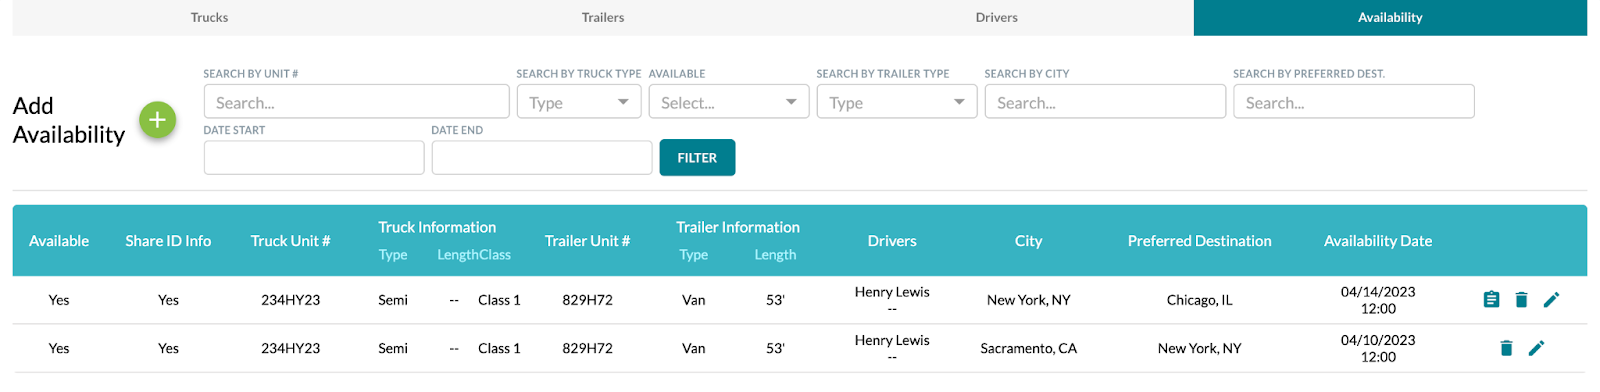The image size is (1600, 392).
Task: Delete the Sacramento, CA availability row
Action: (1506, 348)
